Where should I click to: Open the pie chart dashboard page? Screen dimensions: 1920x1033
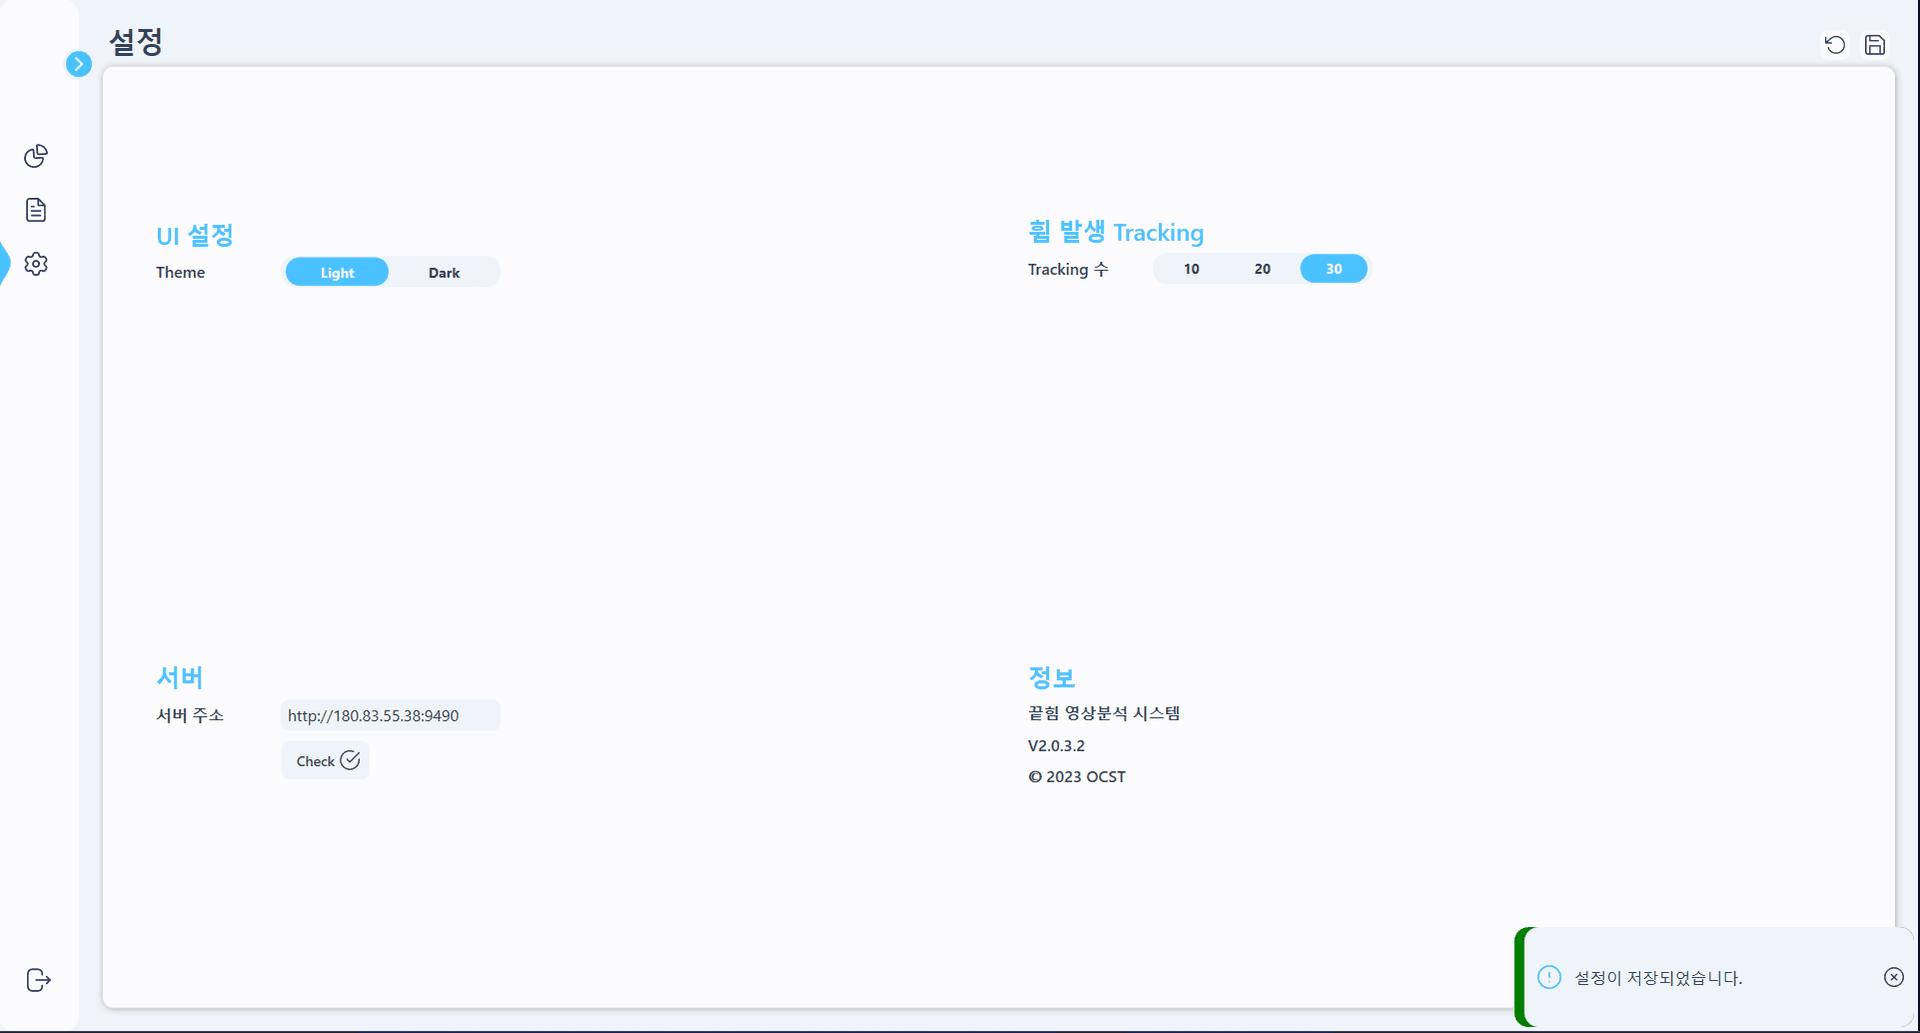tap(36, 156)
